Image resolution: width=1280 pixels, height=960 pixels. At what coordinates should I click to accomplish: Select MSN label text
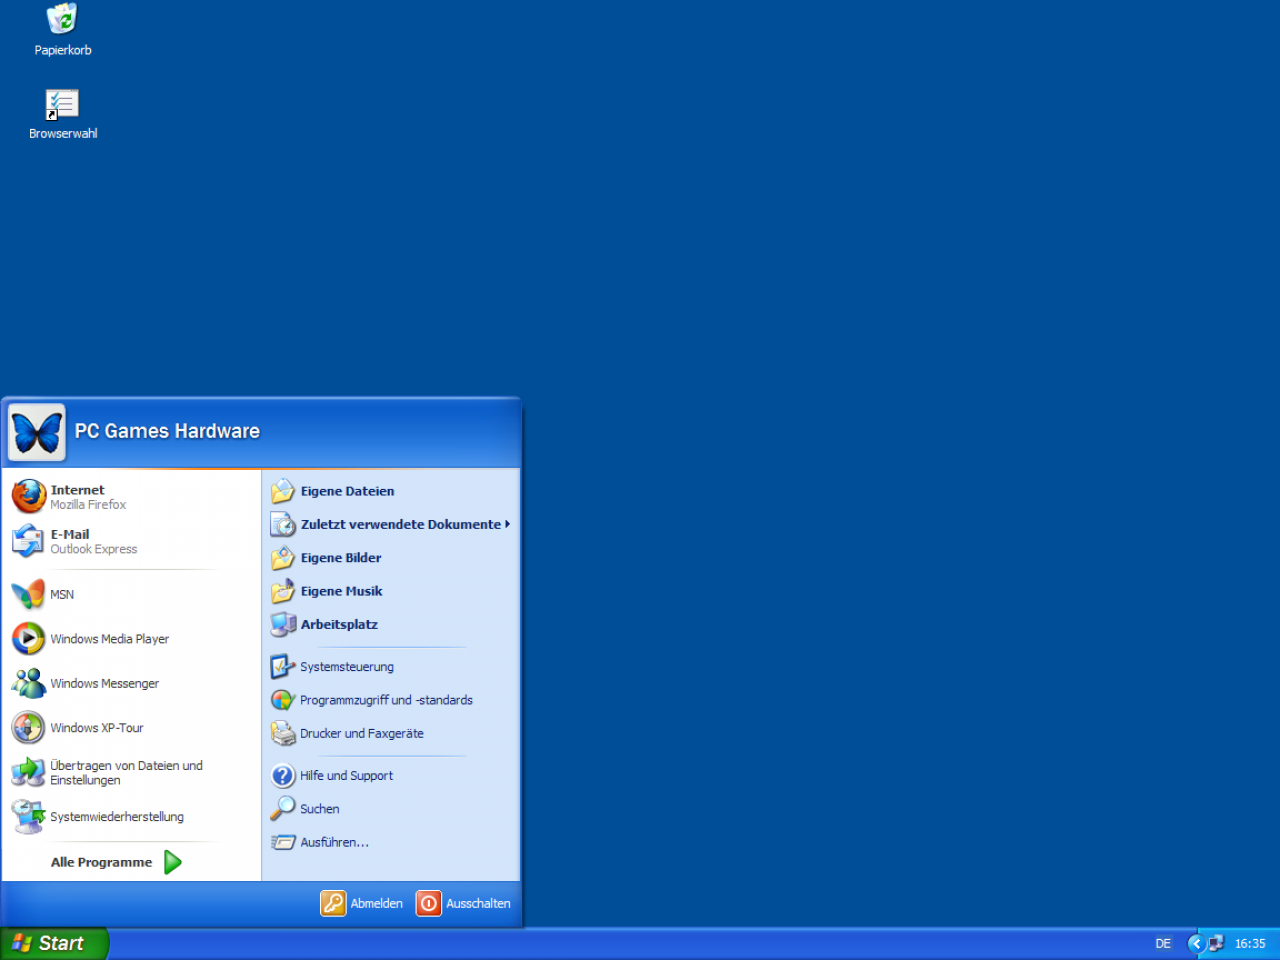coord(62,595)
